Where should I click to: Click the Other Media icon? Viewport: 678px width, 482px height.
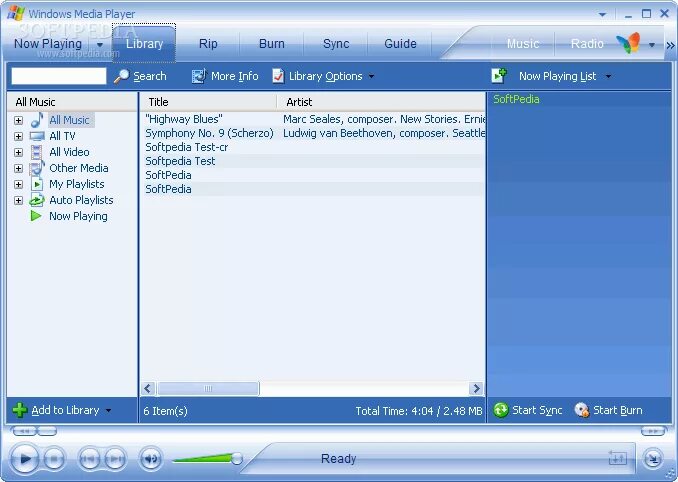point(37,168)
